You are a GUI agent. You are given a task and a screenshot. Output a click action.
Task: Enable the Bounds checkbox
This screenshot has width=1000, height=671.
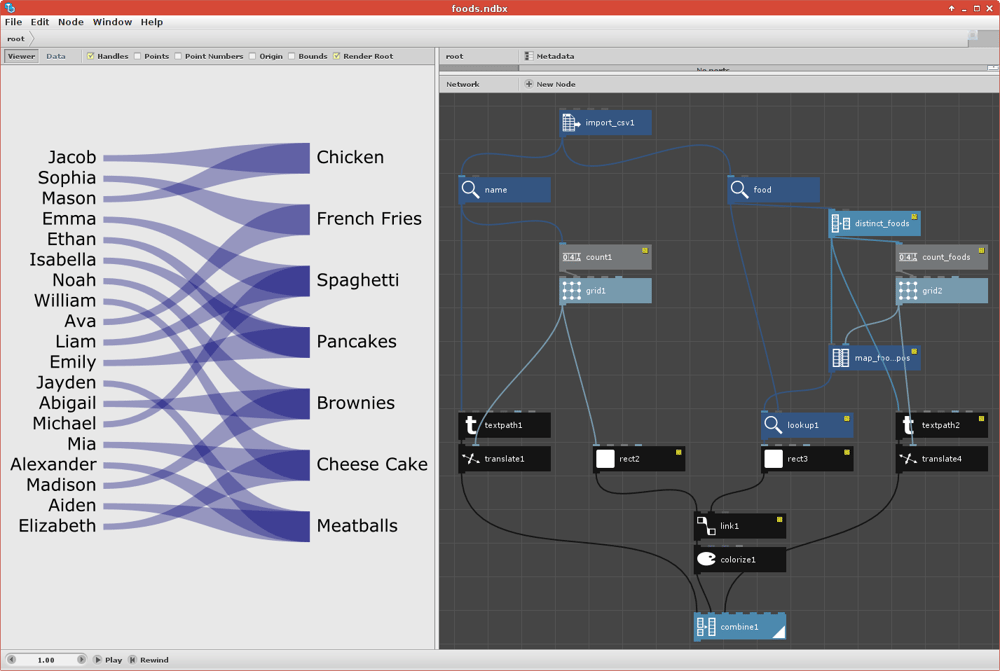tap(292, 56)
